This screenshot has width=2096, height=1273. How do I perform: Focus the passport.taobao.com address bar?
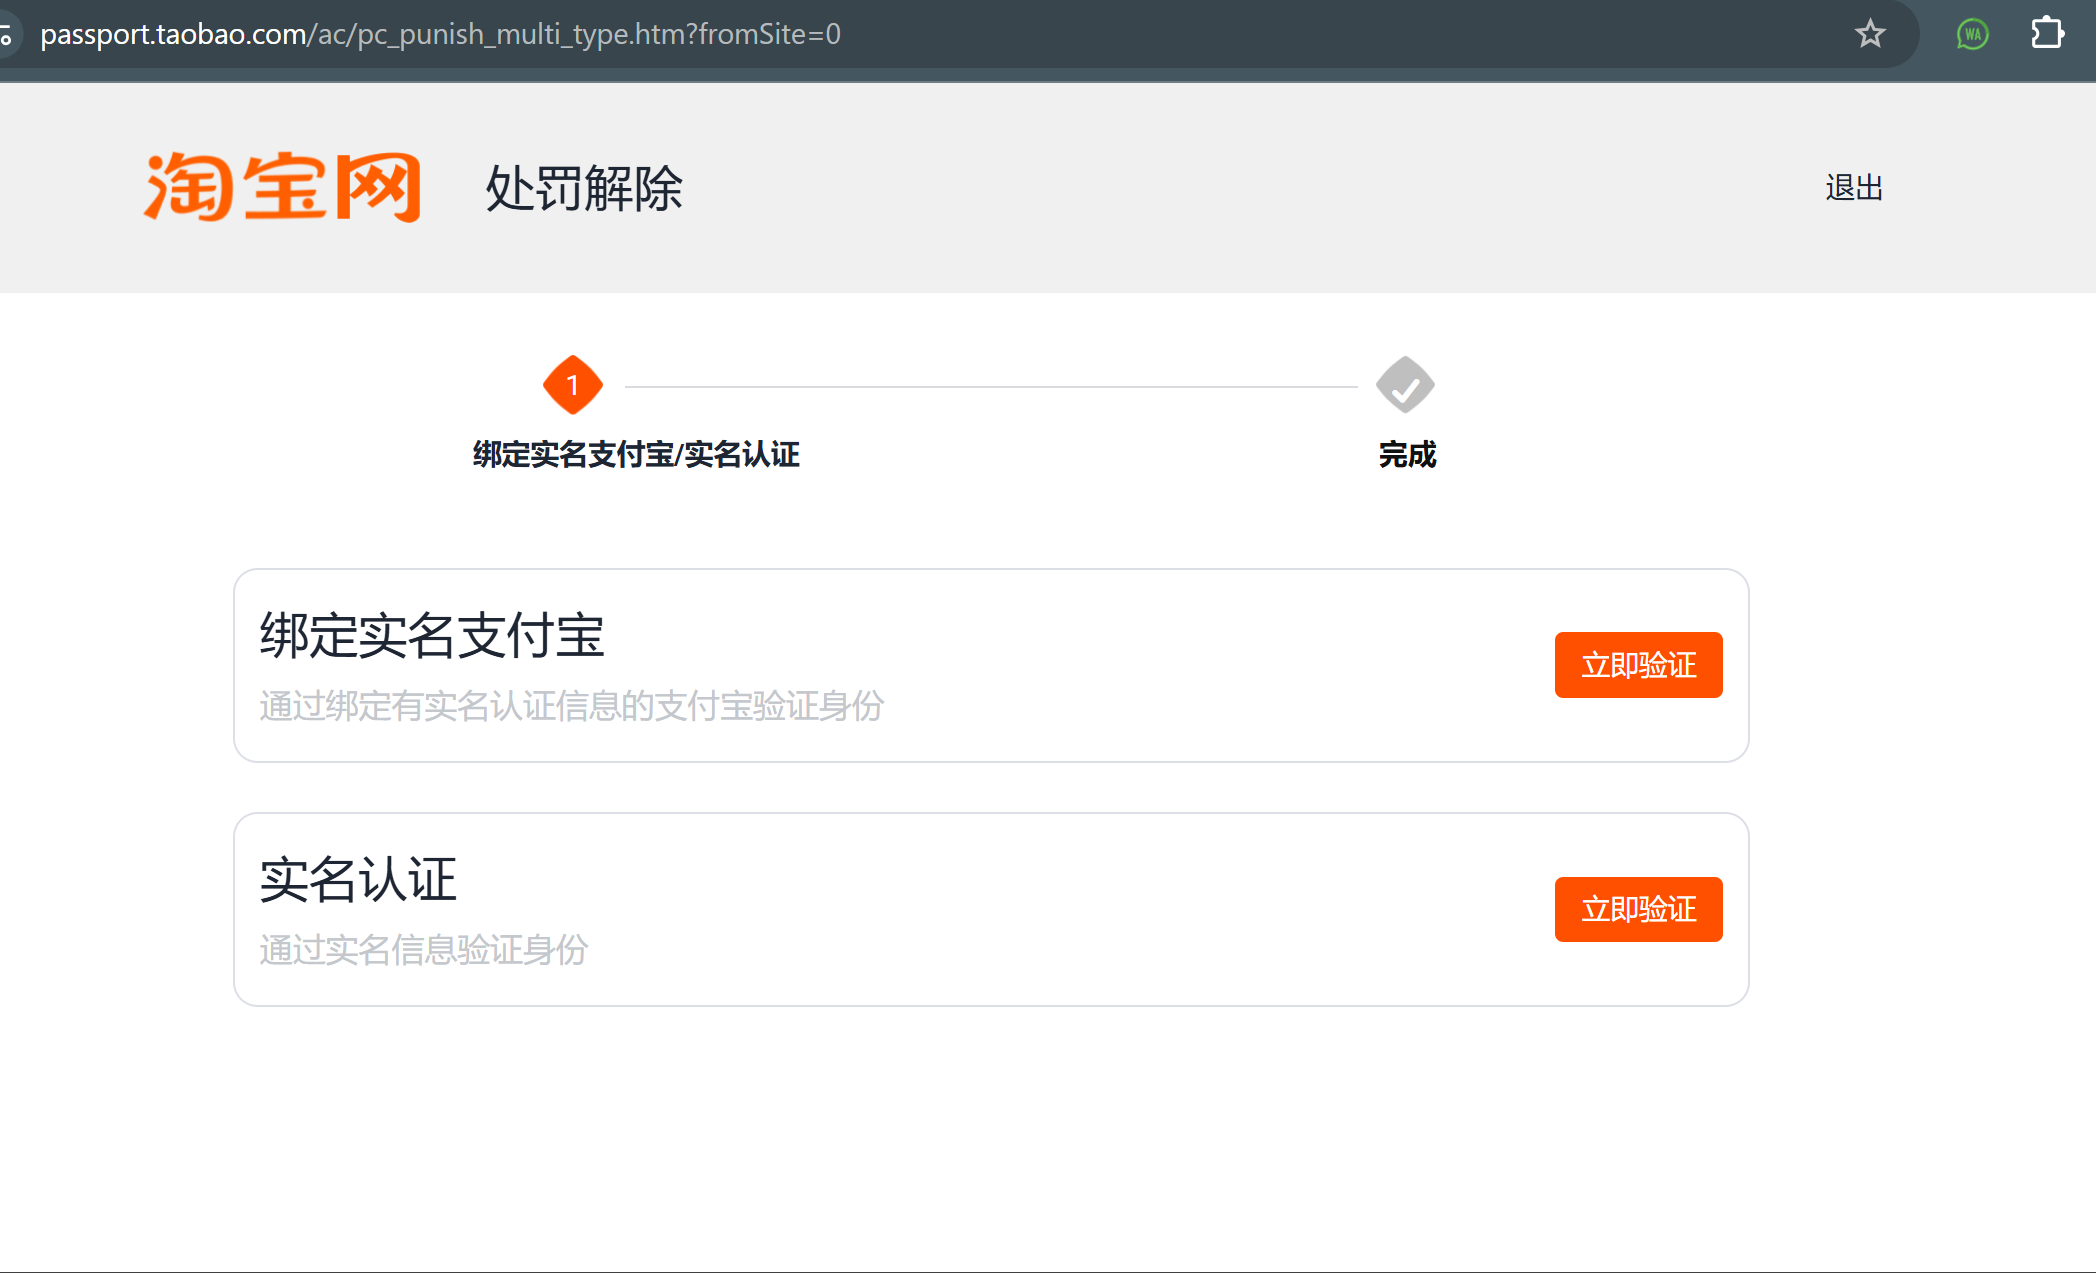point(440,34)
